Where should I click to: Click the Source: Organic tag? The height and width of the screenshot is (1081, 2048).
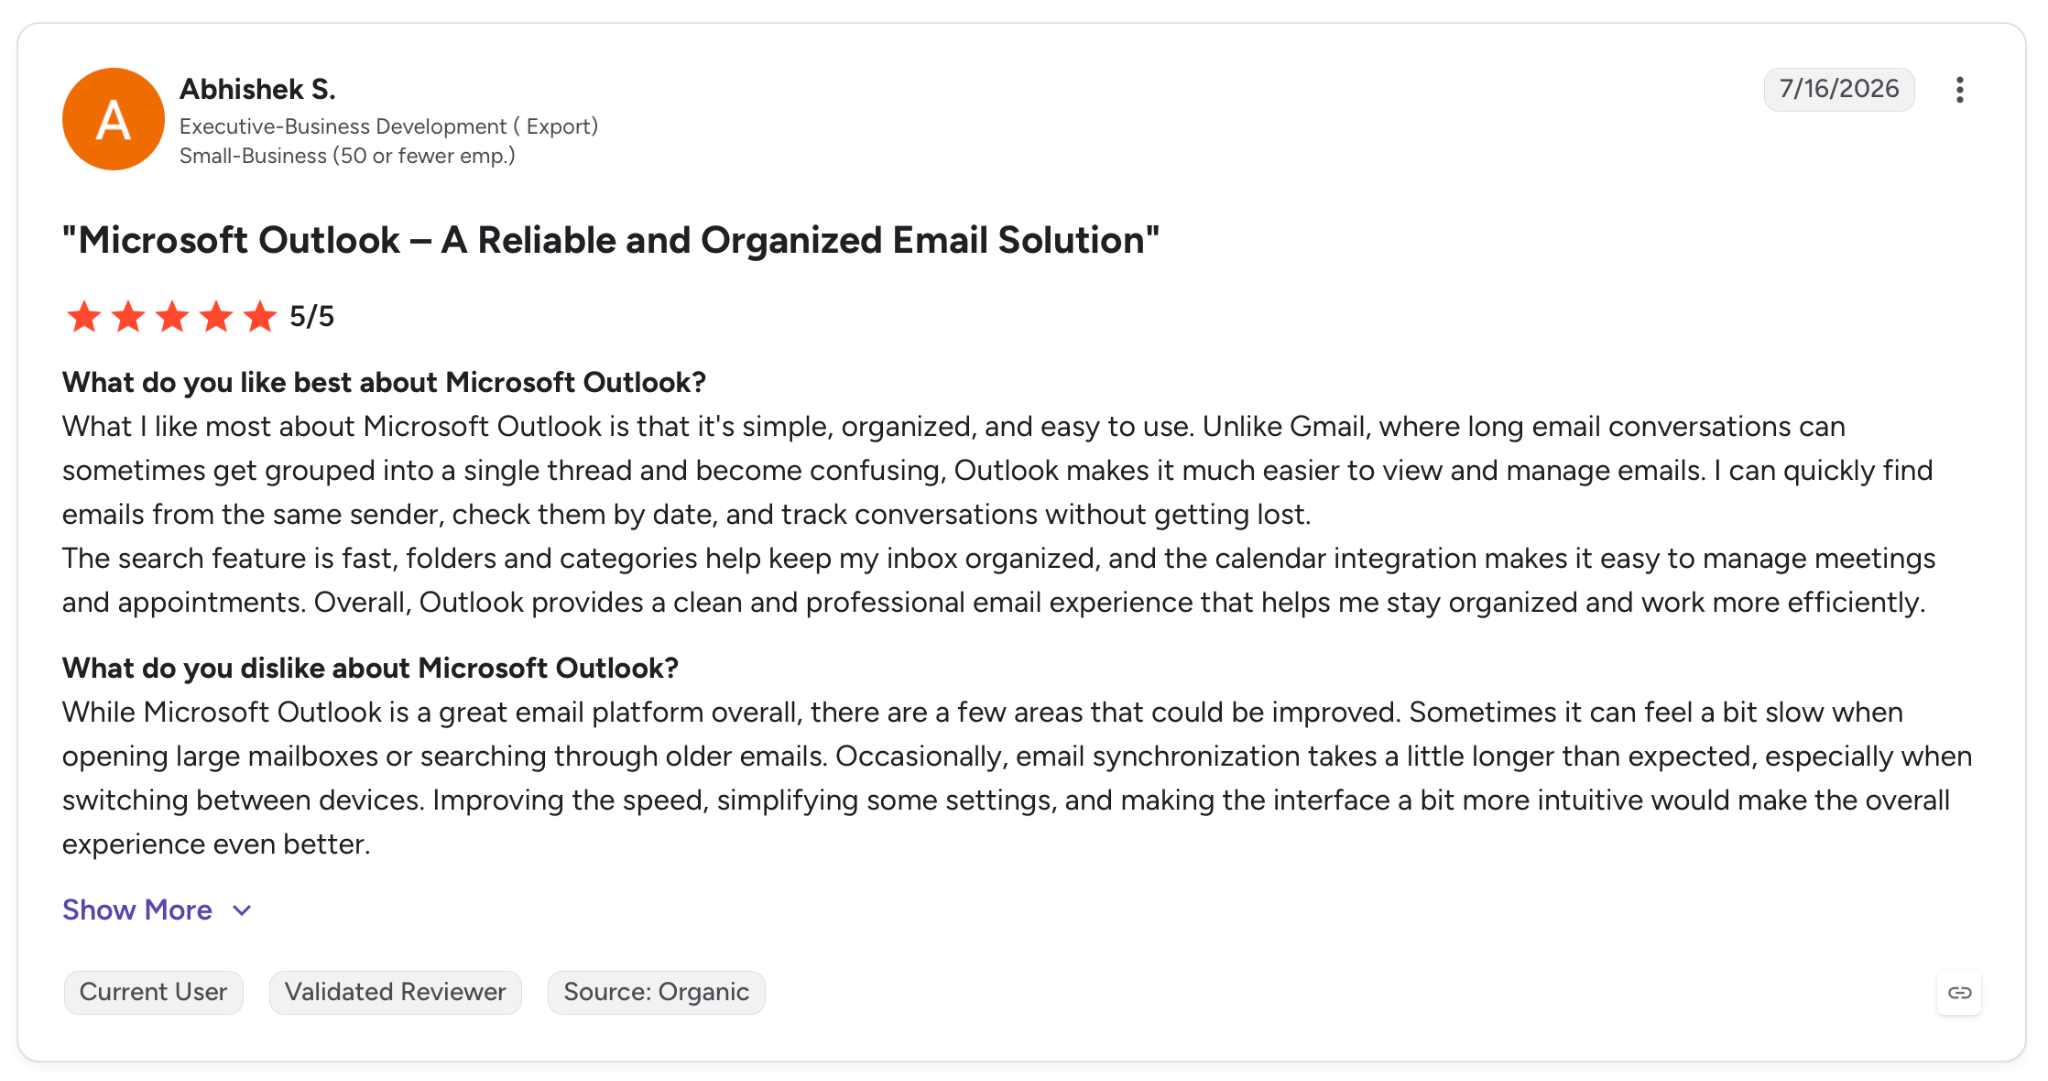click(x=656, y=992)
